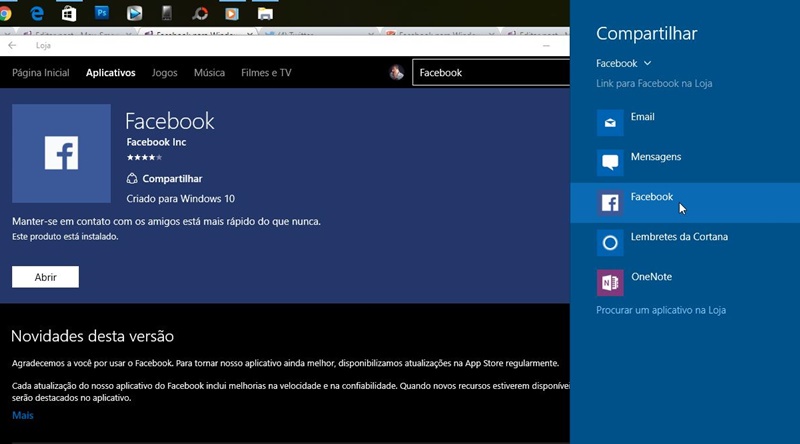Open the orange media player taskbar icon
The width and height of the screenshot is (800, 444).
(232, 13)
